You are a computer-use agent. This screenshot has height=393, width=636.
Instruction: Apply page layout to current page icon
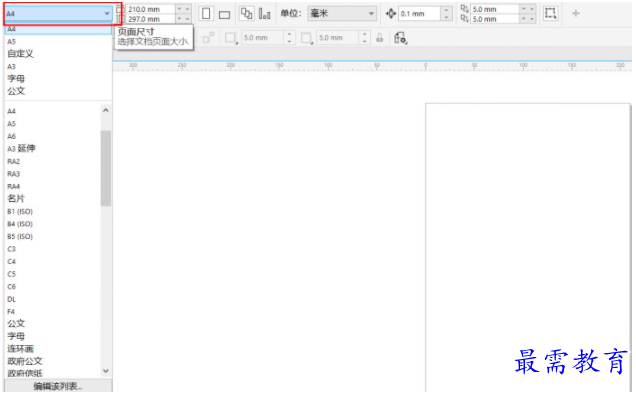click(264, 14)
